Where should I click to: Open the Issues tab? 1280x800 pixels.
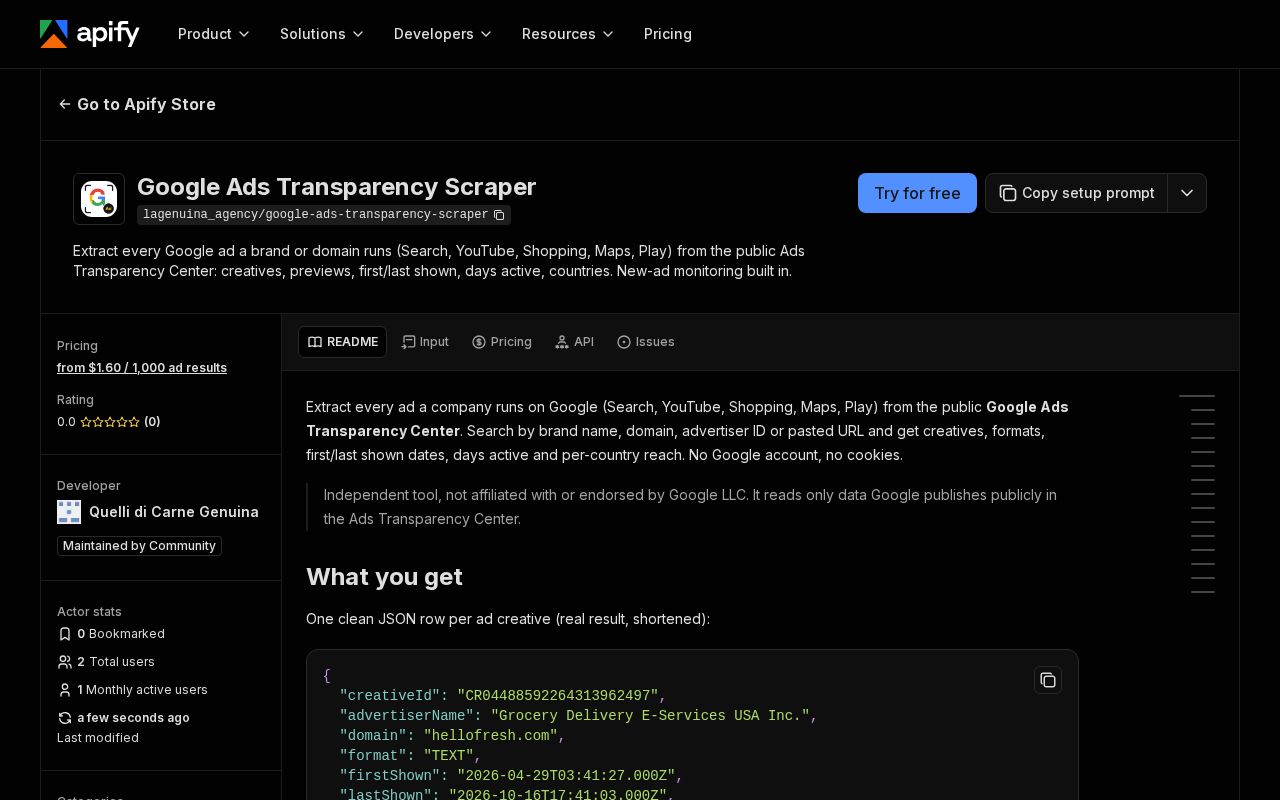646,342
